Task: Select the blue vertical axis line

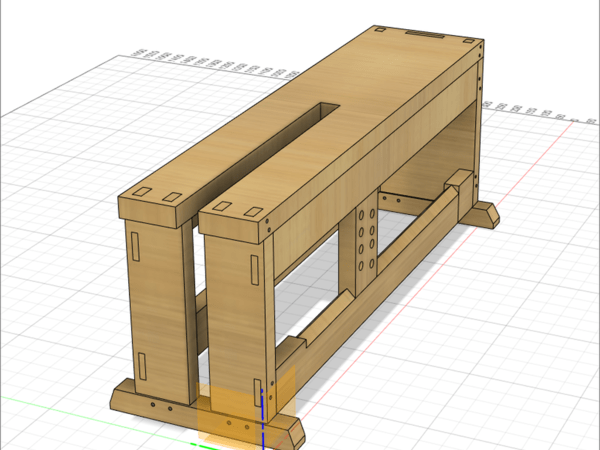Action: (262, 410)
